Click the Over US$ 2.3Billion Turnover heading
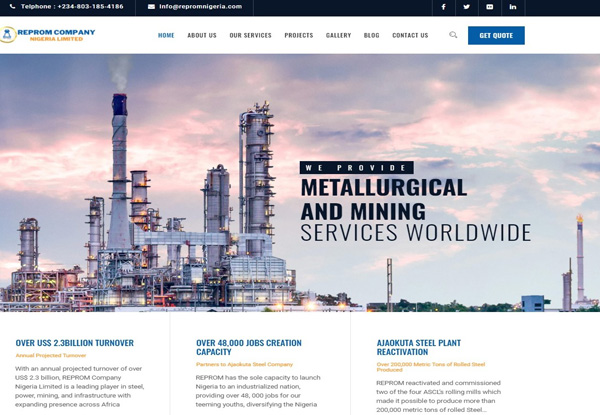The image size is (600, 415). coord(74,343)
